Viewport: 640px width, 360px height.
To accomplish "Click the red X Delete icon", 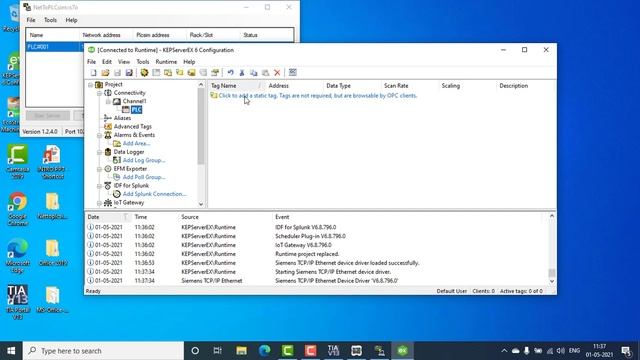I will [277, 73].
